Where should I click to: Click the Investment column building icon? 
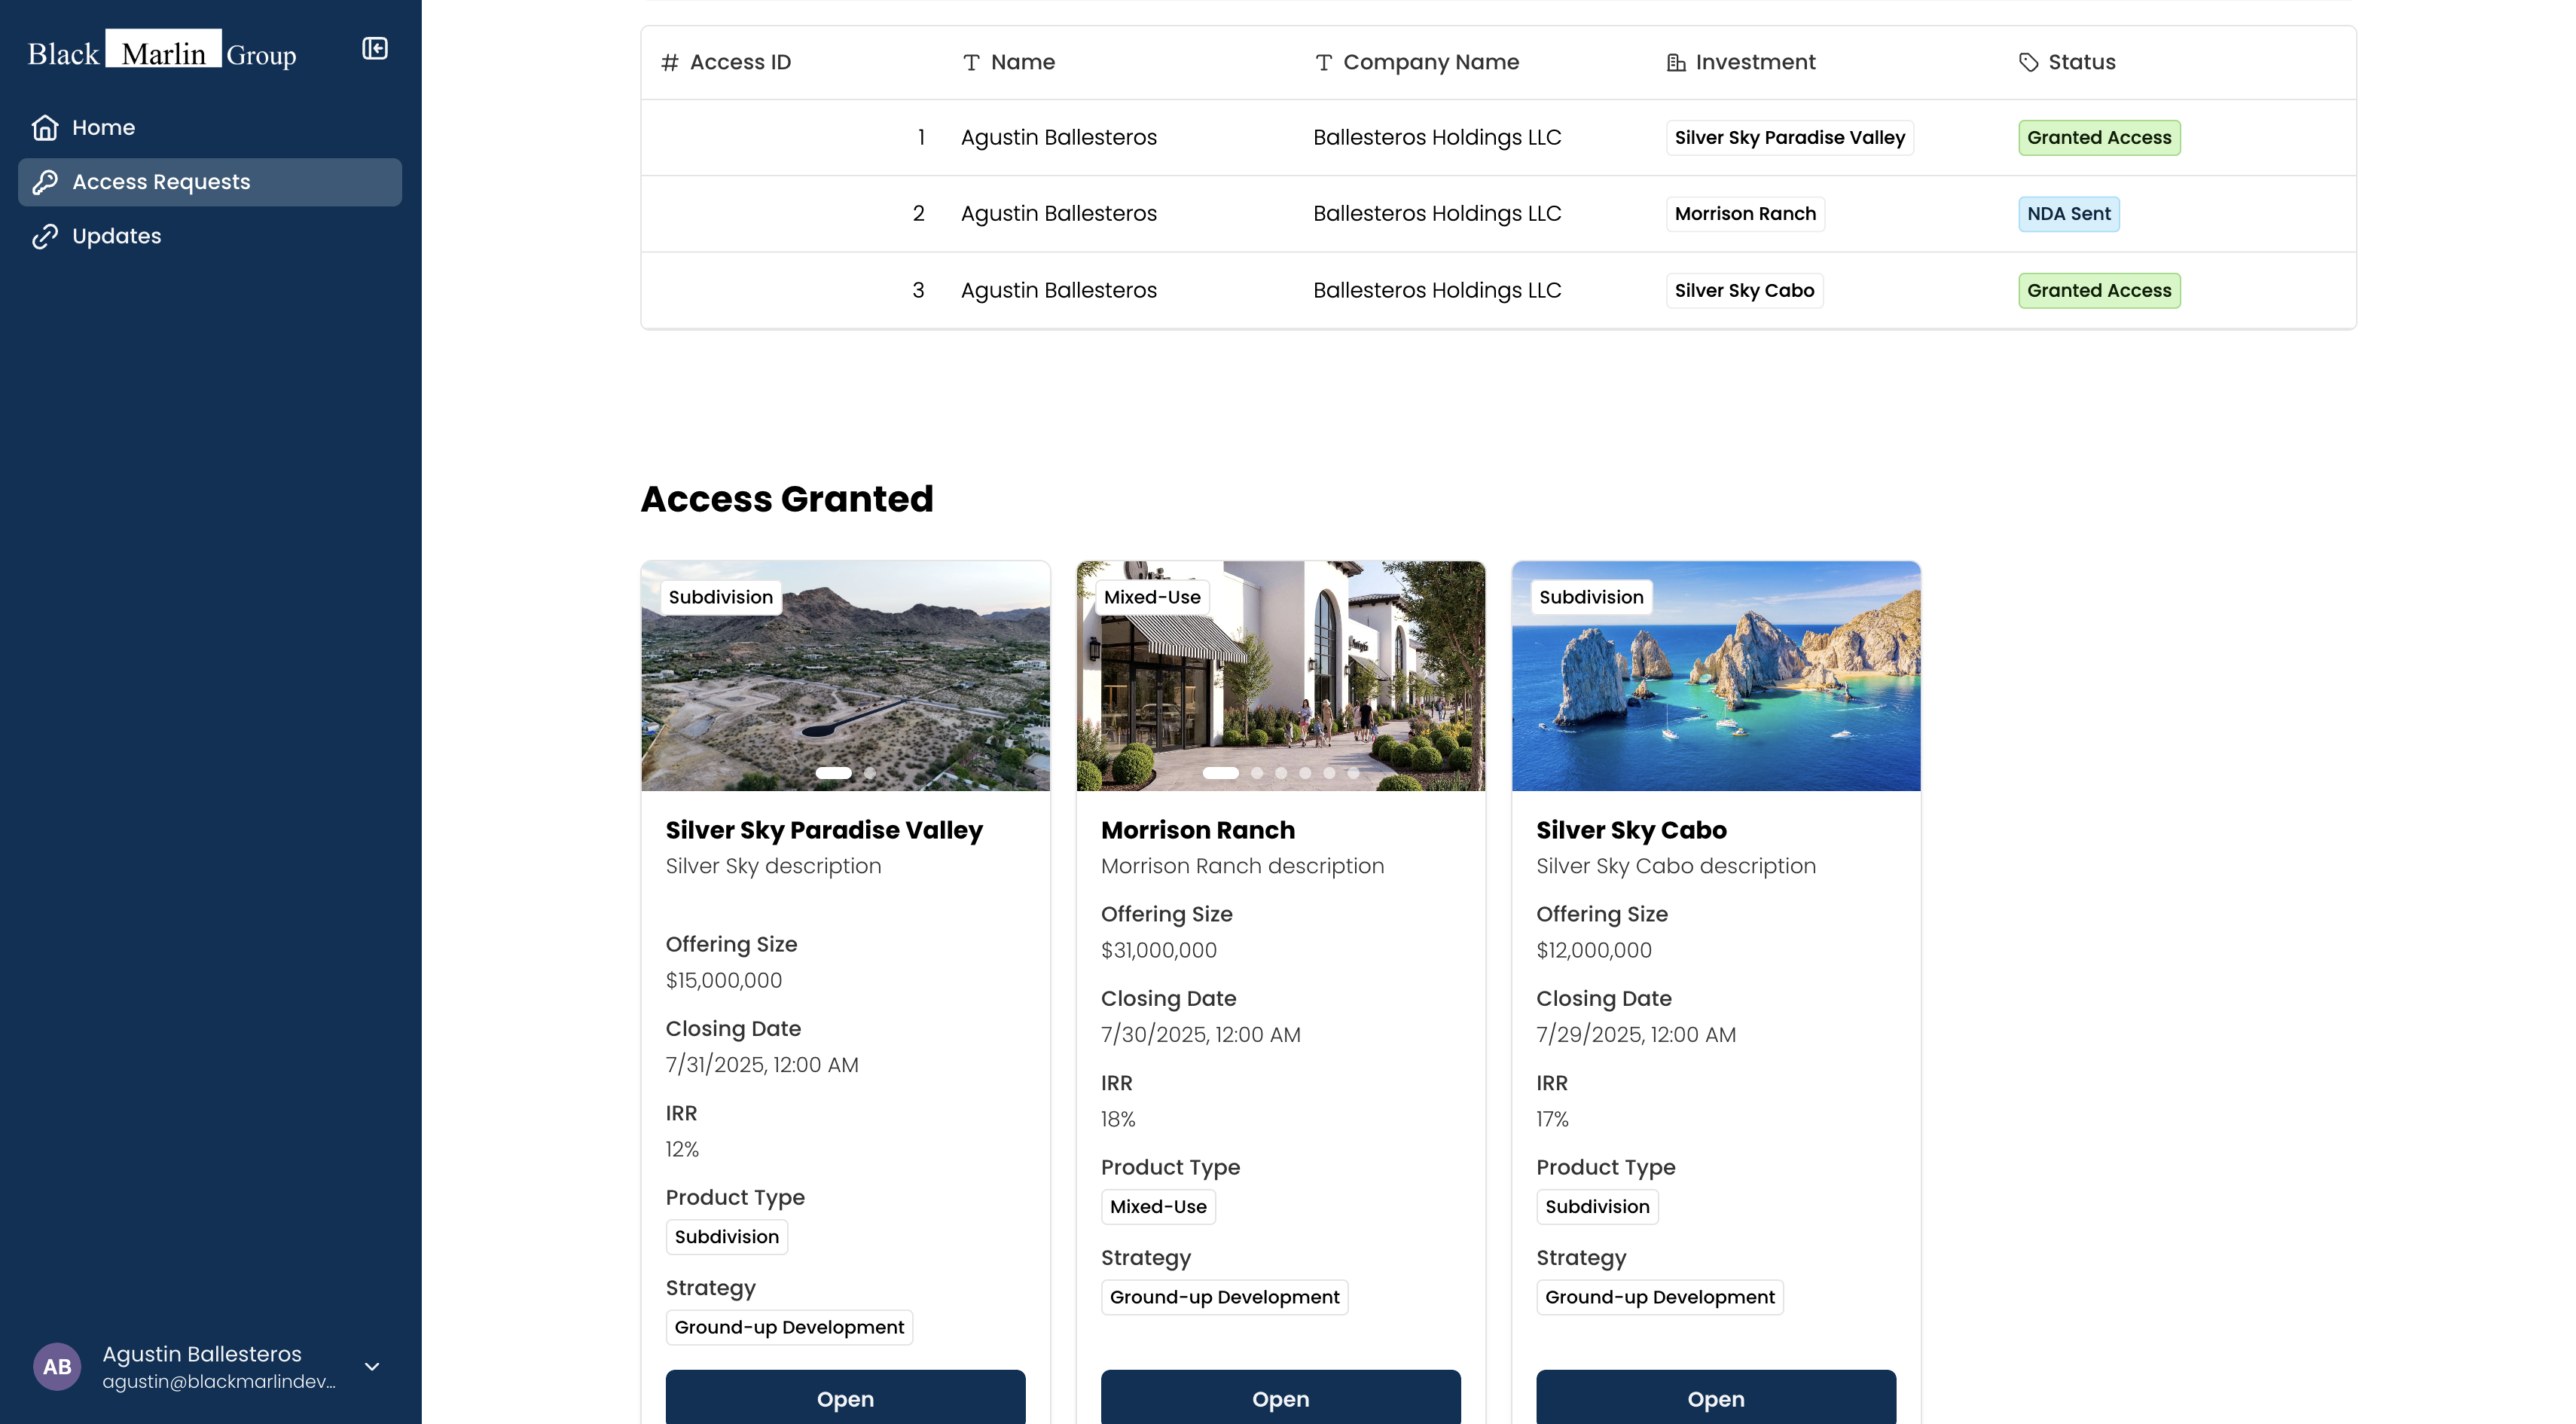click(x=1676, y=63)
